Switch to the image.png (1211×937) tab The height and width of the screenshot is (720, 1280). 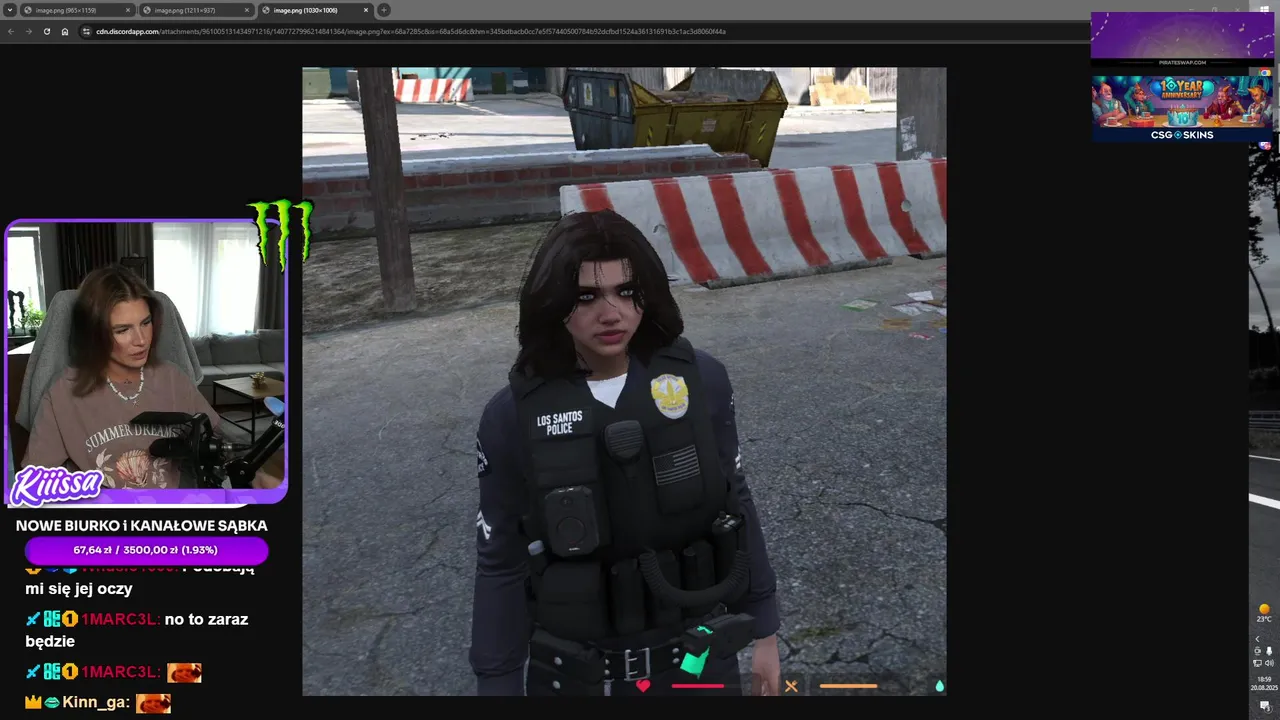(196, 10)
